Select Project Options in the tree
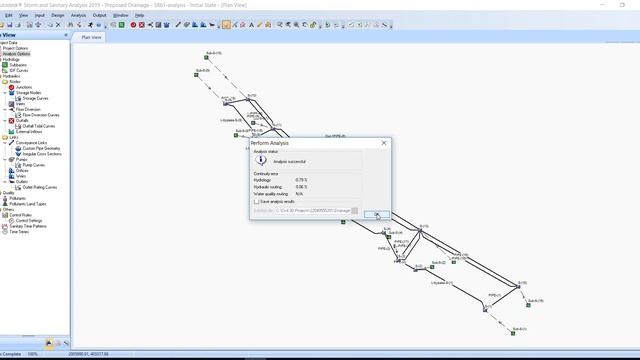Image resolution: width=640 pixels, height=360 pixels. [x=16, y=48]
